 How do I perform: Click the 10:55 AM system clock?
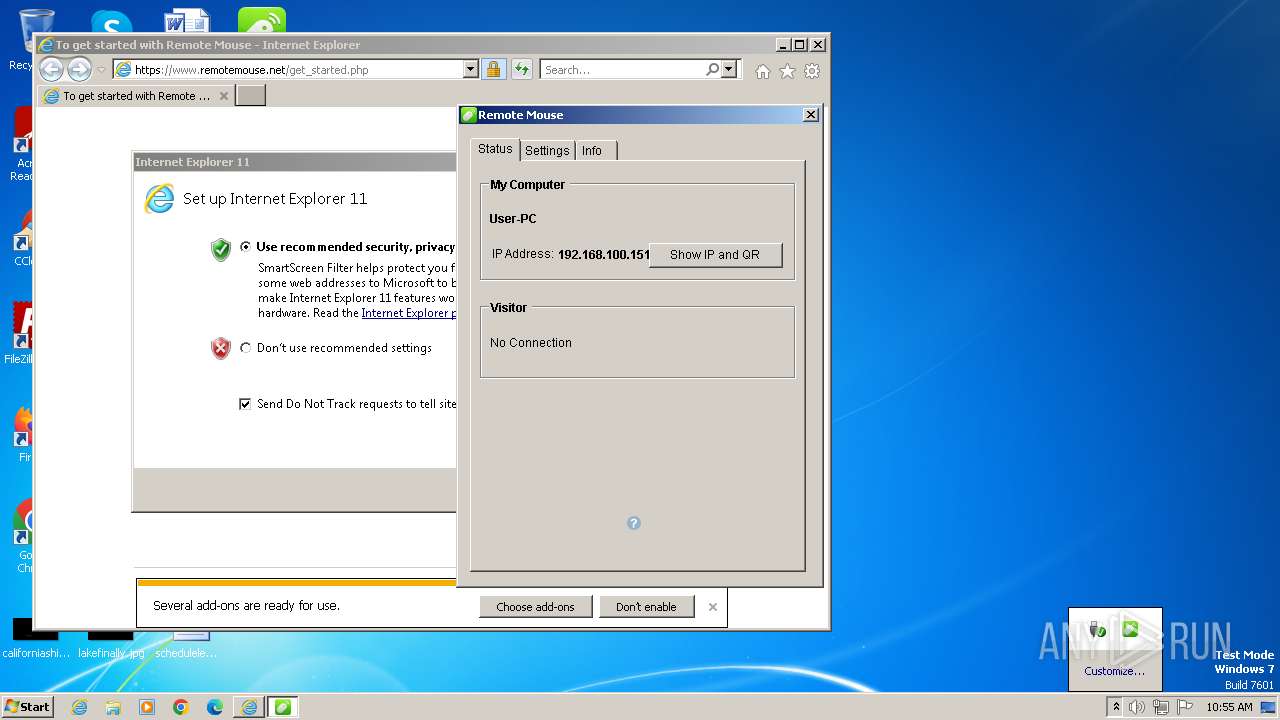(x=1229, y=707)
